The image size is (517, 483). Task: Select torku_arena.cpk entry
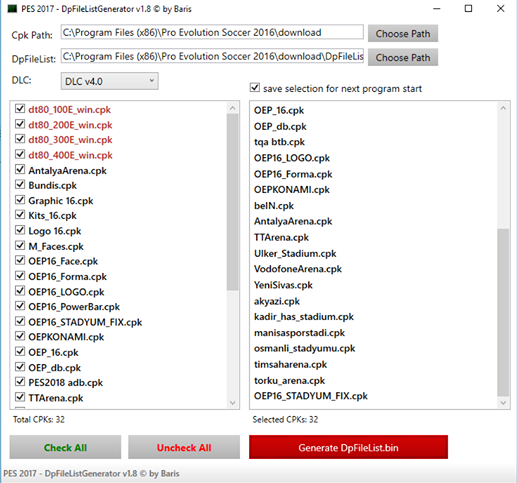(289, 381)
